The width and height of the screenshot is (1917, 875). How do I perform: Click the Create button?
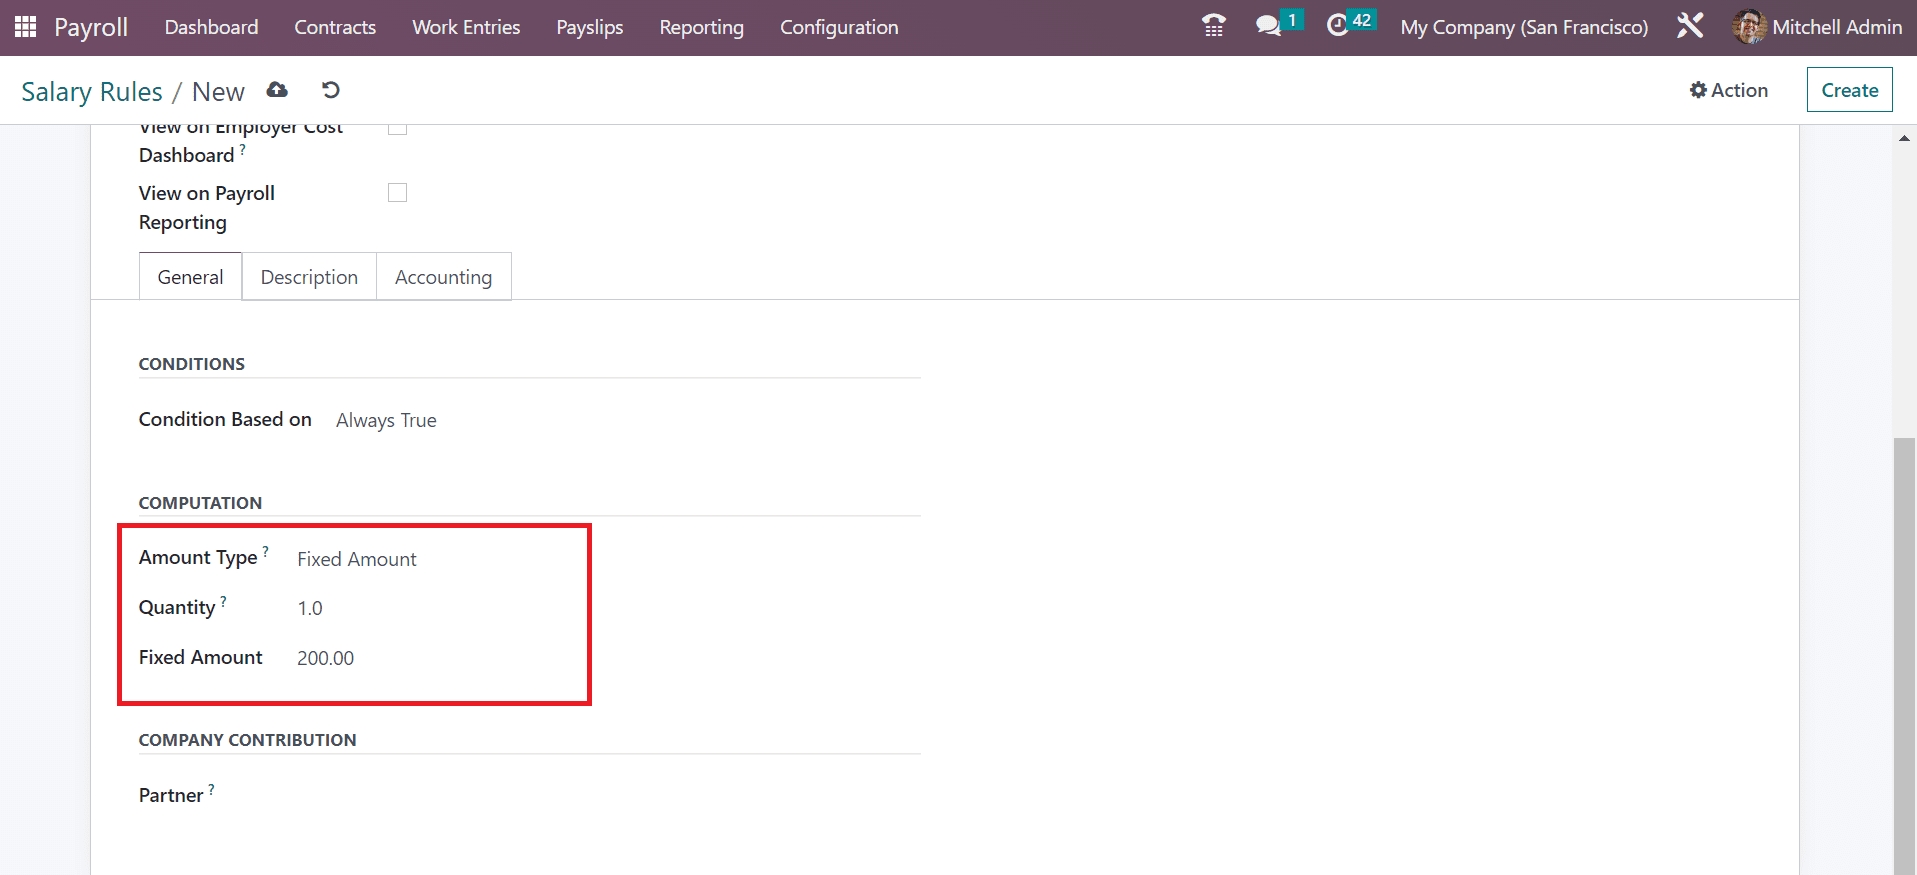coord(1849,90)
